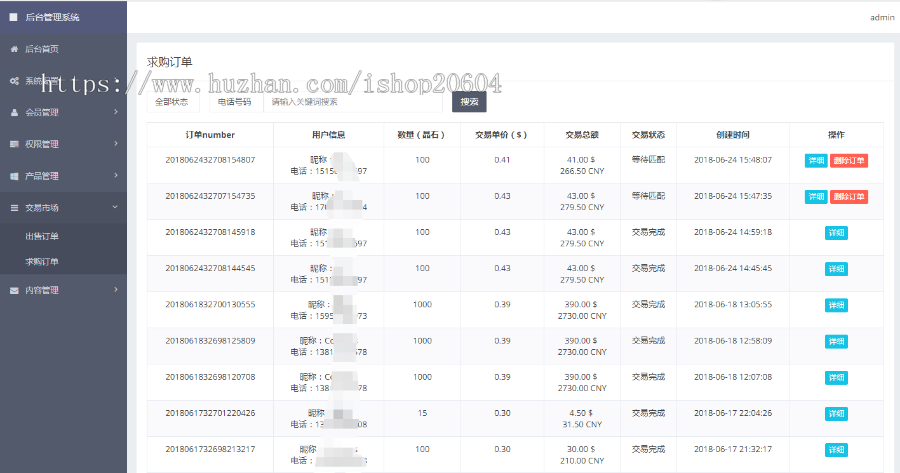Image resolution: width=900 pixels, height=473 pixels.
Task: Click the grid icon beside 产品管理
Action: [14, 176]
